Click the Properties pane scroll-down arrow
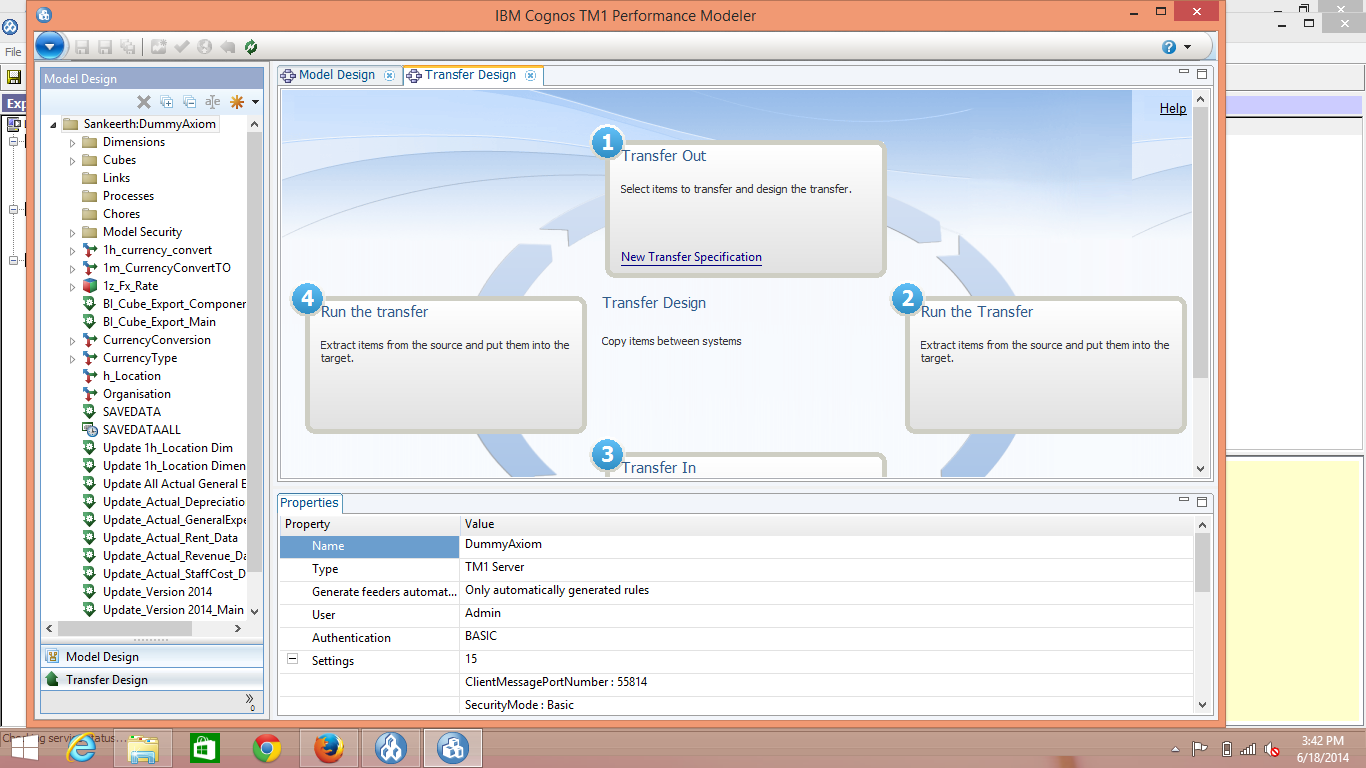 pos(1202,705)
